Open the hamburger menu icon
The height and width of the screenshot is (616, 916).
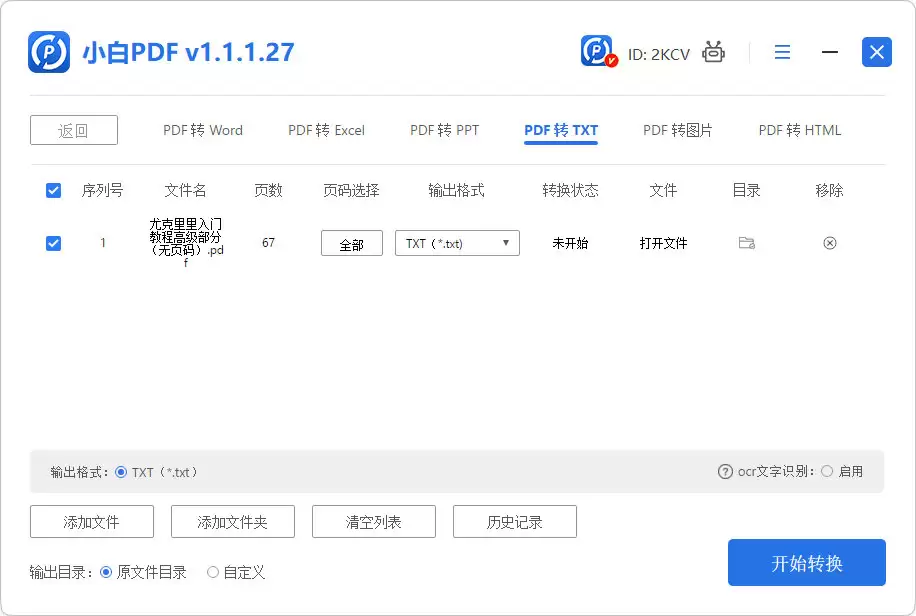pyautogui.click(x=782, y=52)
